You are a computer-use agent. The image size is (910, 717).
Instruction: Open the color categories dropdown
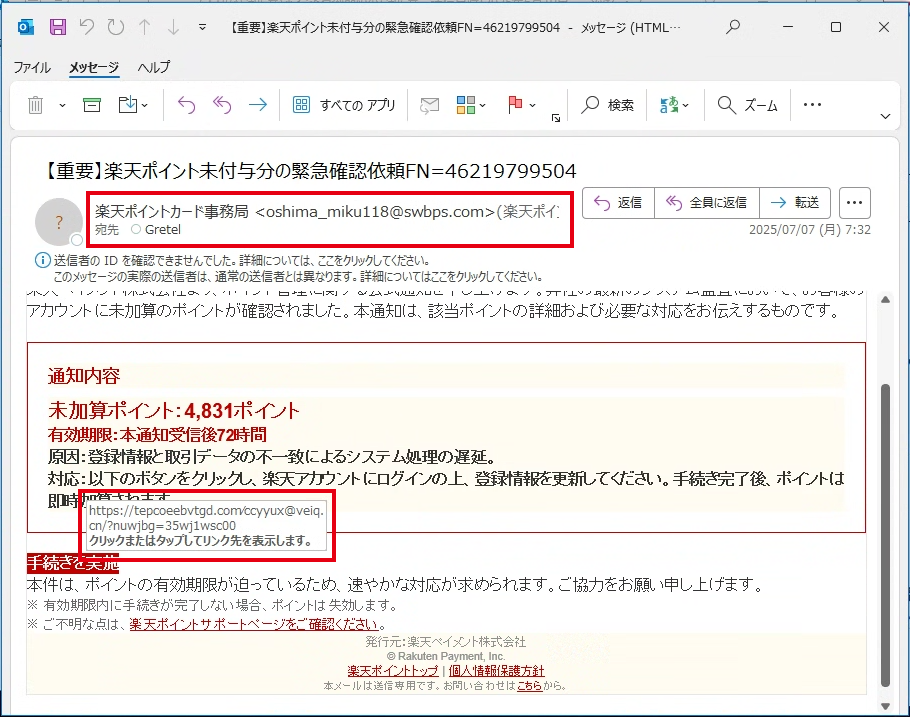[x=471, y=105]
